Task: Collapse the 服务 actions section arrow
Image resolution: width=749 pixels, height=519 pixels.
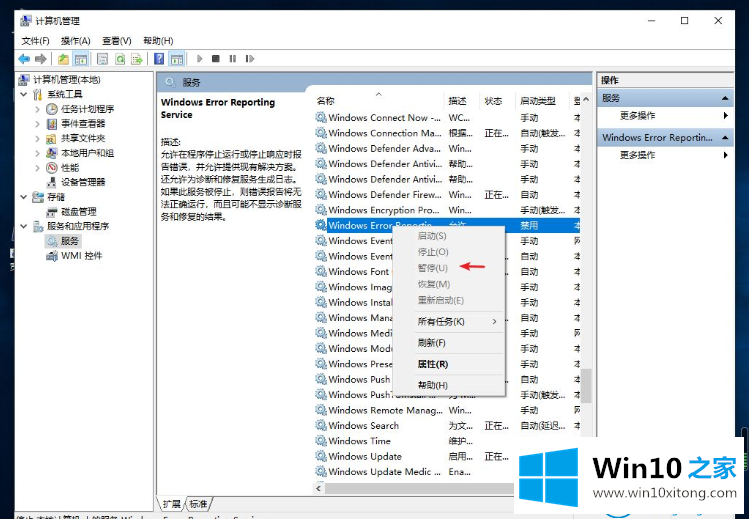Action: click(x=725, y=98)
